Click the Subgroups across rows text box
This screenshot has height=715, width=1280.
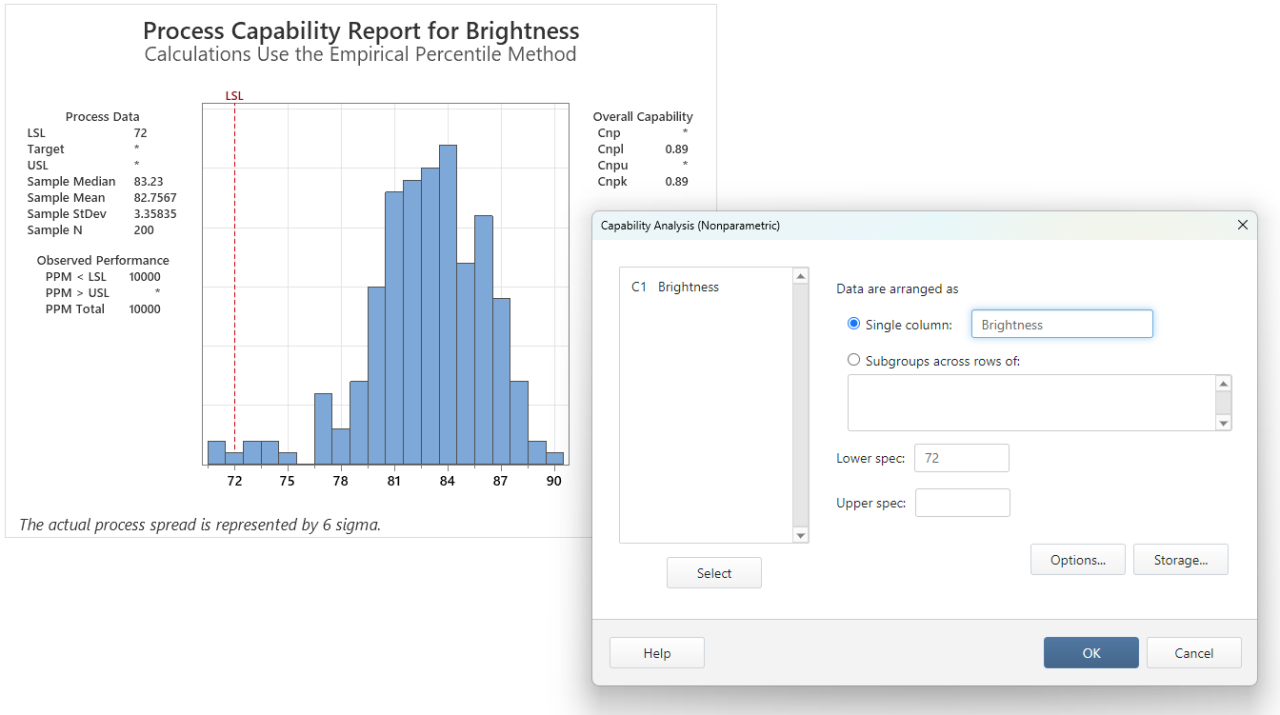(x=1030, y=402)
